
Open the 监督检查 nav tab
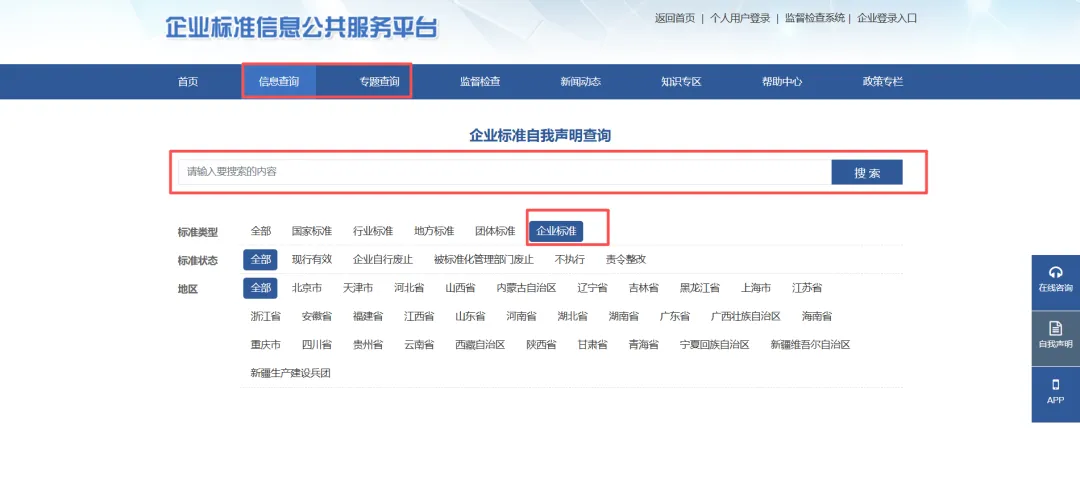click(480, 81)
